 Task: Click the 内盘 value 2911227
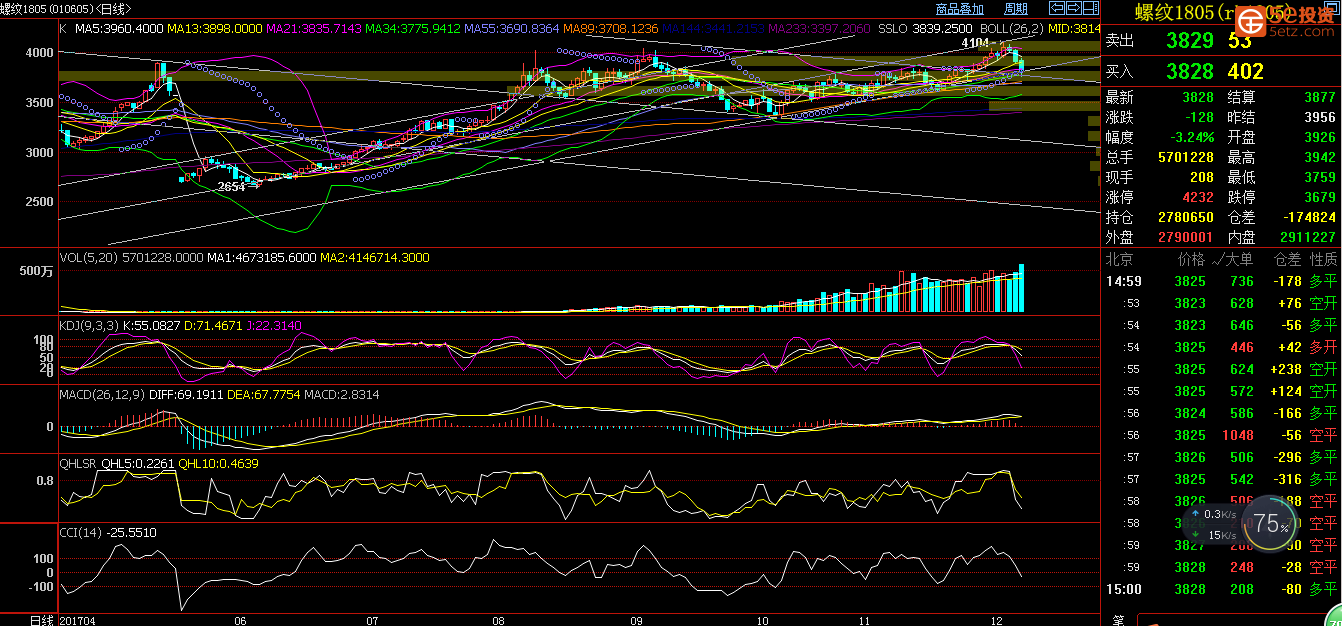tap(1307, 237)
